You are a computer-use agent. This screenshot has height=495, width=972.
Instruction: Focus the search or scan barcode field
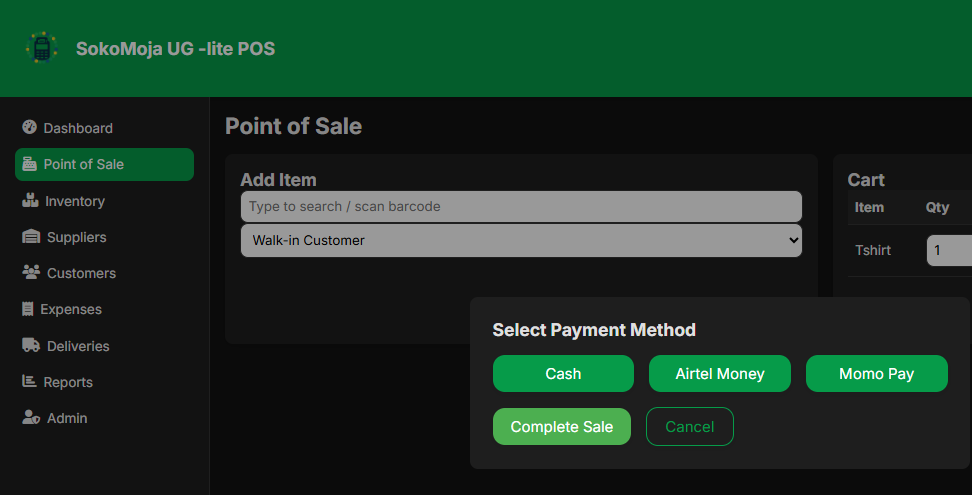[521, 206]
